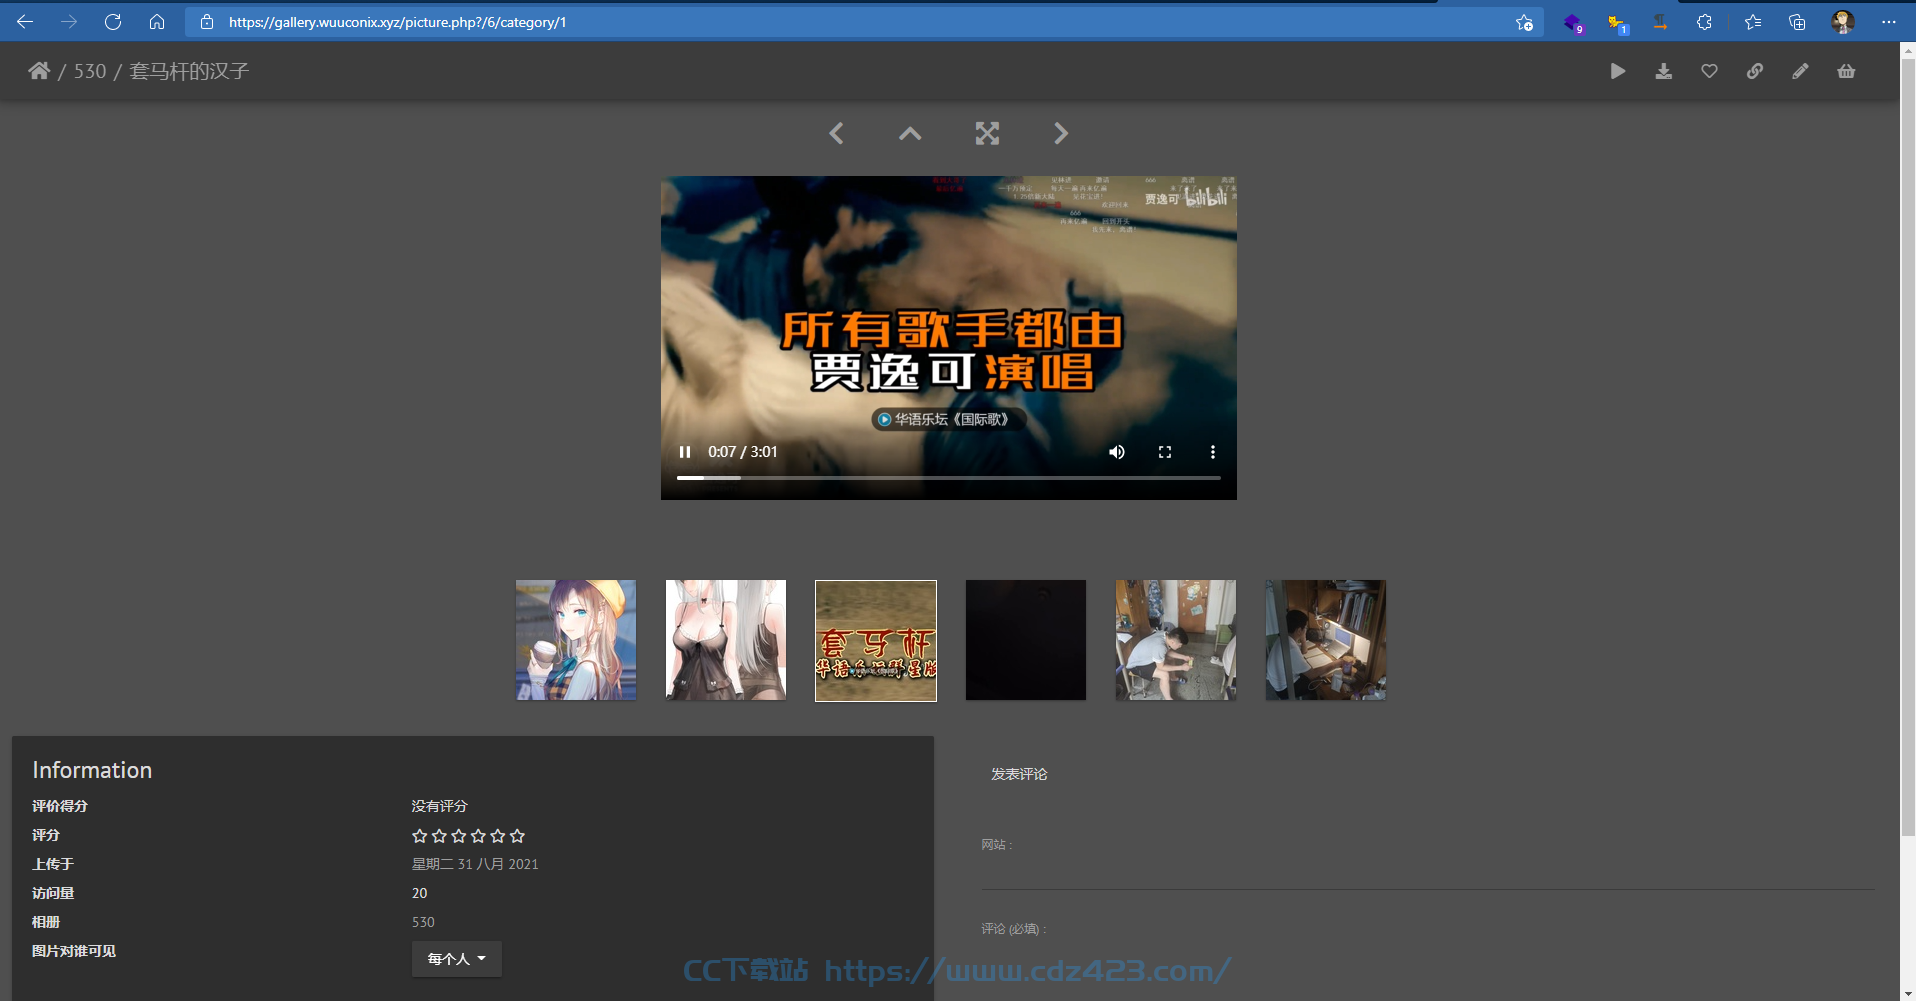
Task: Open the yellow extension icon with badge
Action: [x=1617, y=23]
